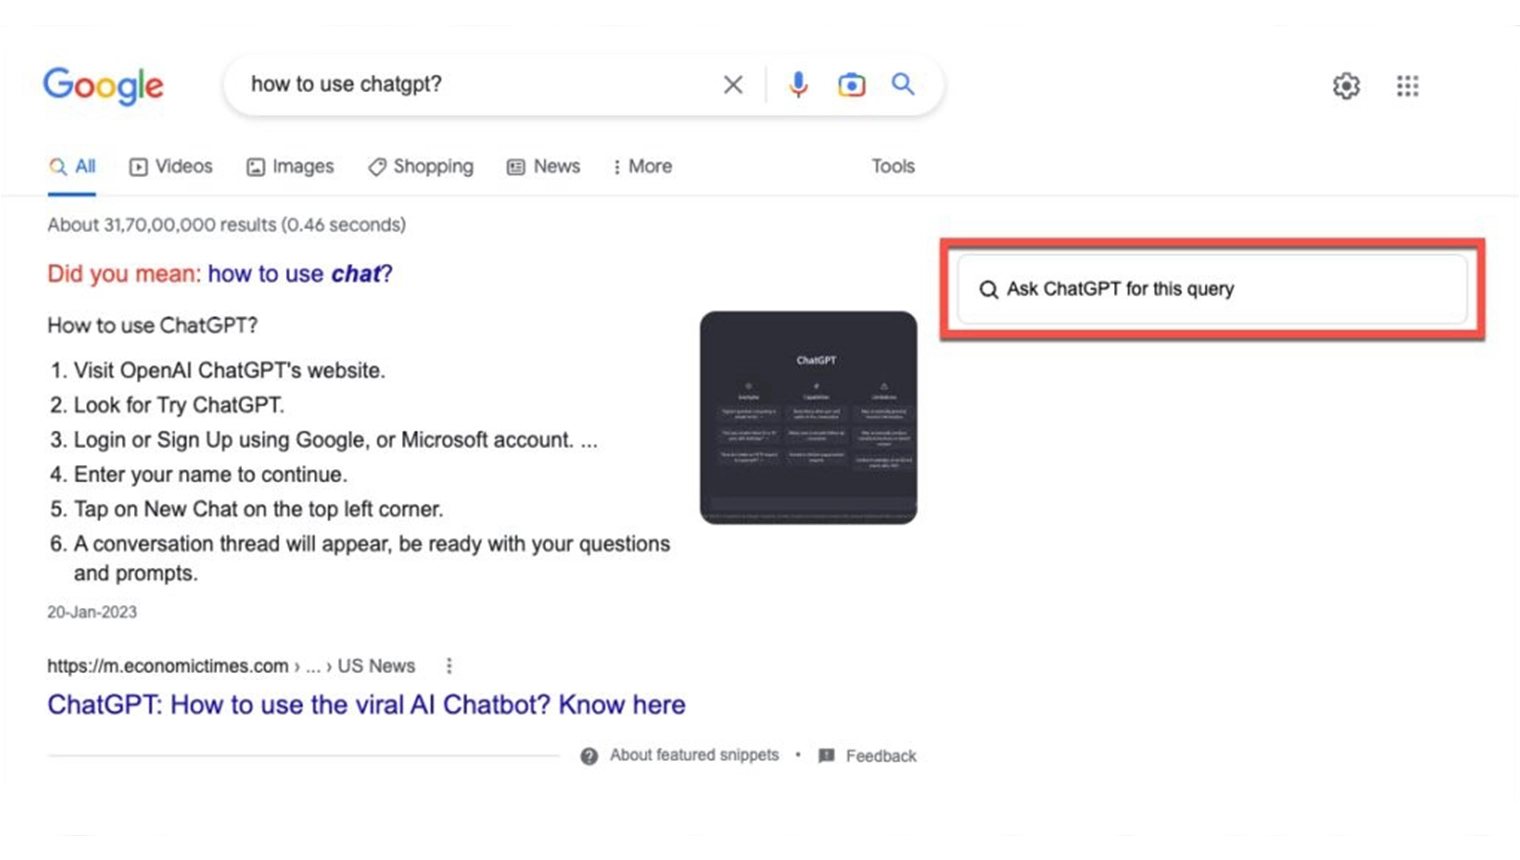Open Google Lens camera search
This screenshot has width=1520, height=860.
click(x=851, y=85)
